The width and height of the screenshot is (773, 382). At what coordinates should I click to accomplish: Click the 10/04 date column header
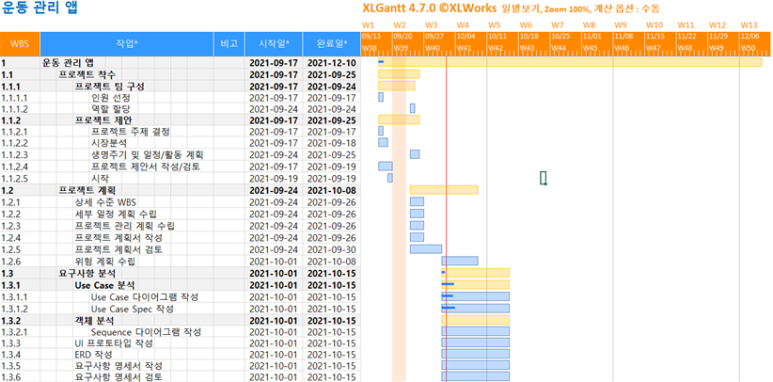pos(465,36)
